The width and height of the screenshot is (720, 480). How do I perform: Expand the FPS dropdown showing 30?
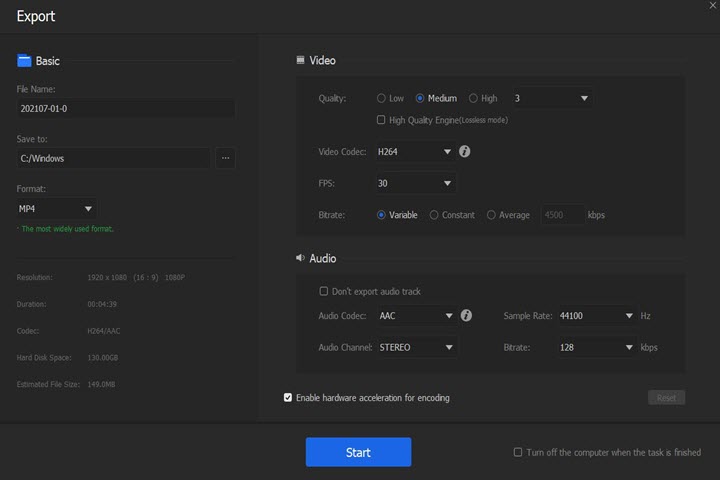point(415,184)
